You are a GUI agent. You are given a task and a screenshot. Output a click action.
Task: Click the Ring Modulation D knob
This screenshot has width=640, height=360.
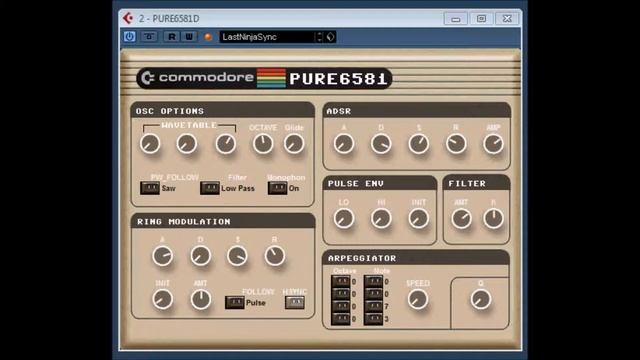(x=200, y=256)
